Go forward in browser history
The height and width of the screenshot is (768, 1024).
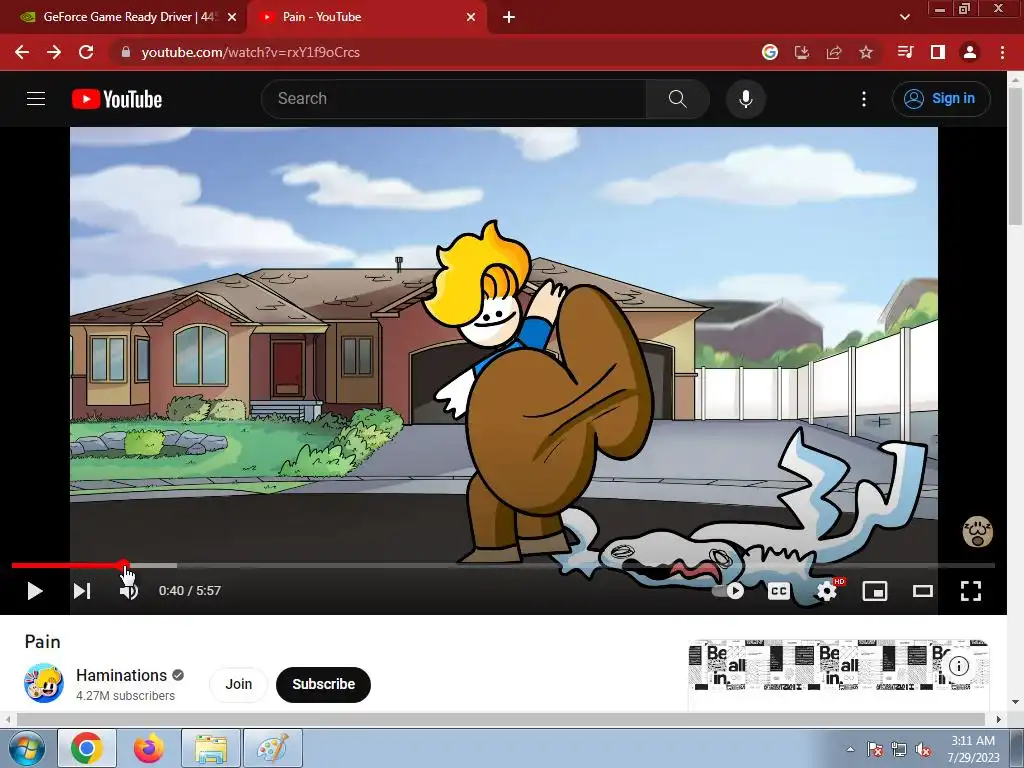[54, 52]
